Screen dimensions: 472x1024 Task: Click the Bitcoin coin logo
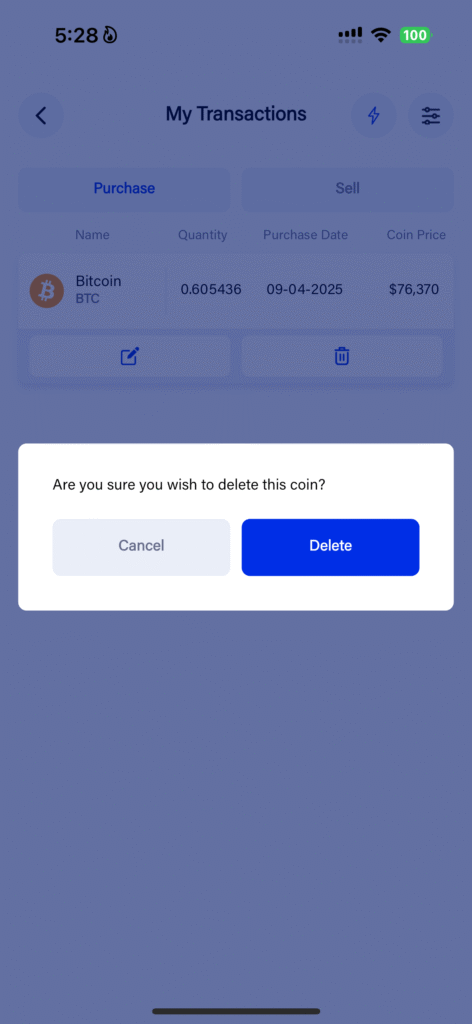(x=47, y=291)
